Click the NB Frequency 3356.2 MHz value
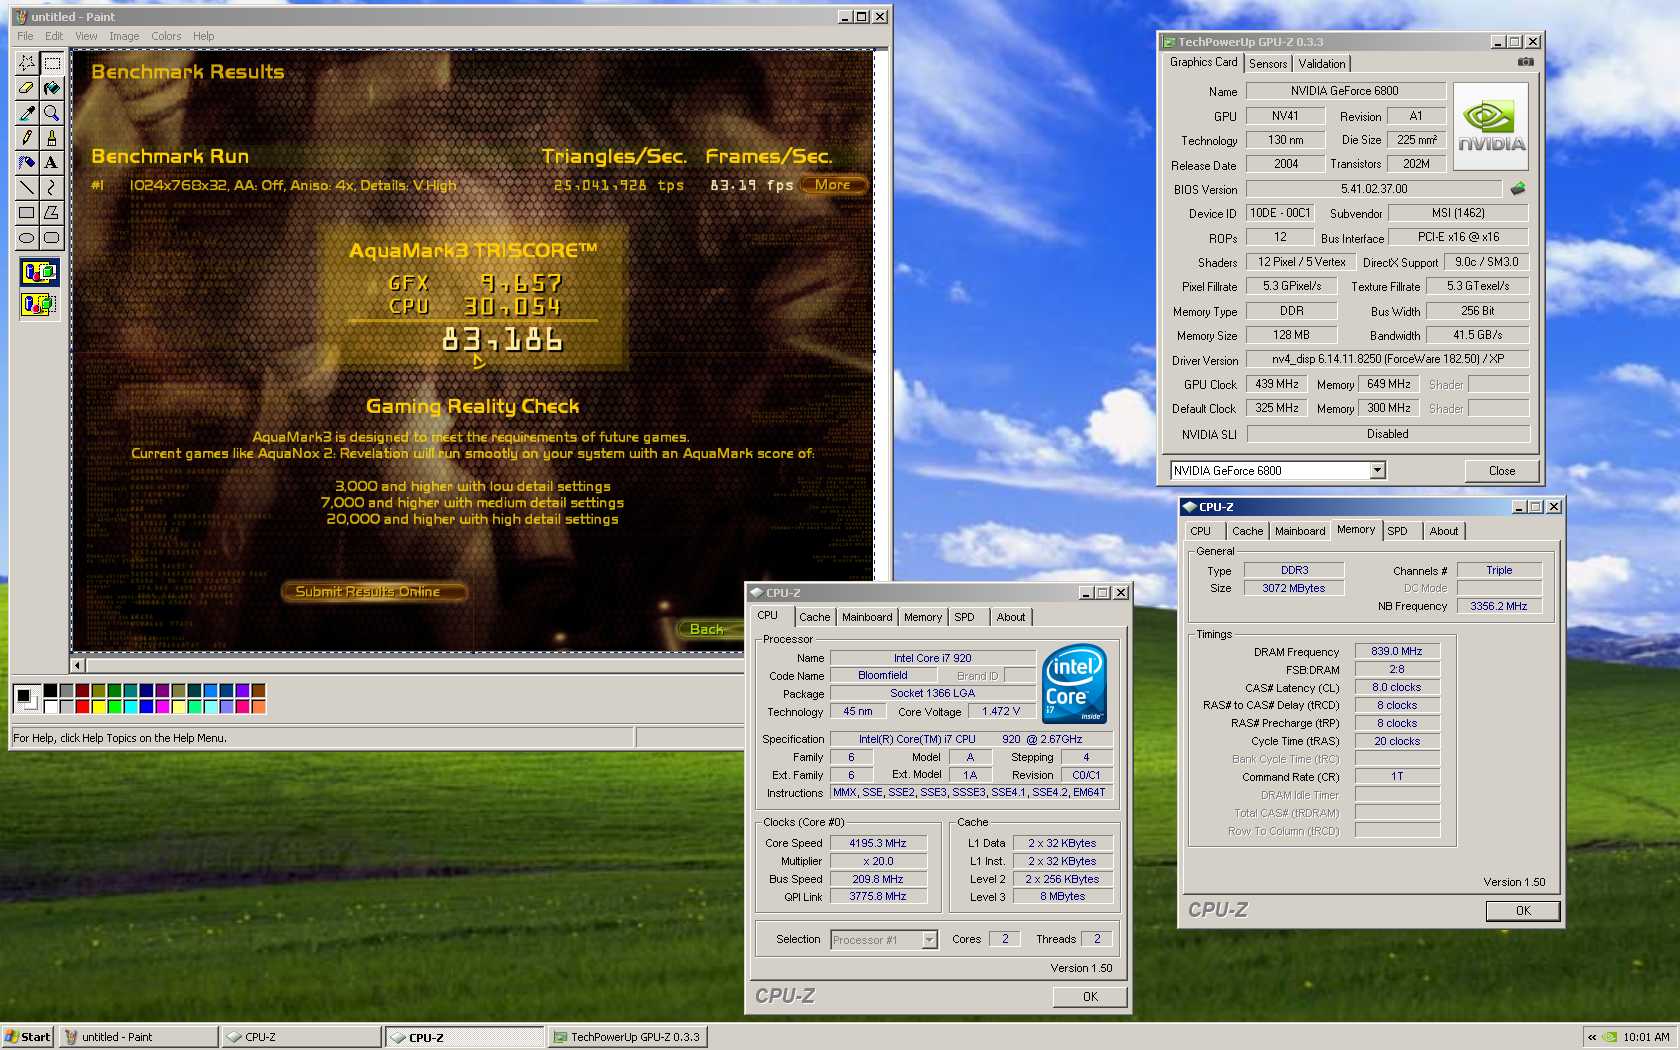This screenshot has width=1680, height=1050. tap(1498, 606)
